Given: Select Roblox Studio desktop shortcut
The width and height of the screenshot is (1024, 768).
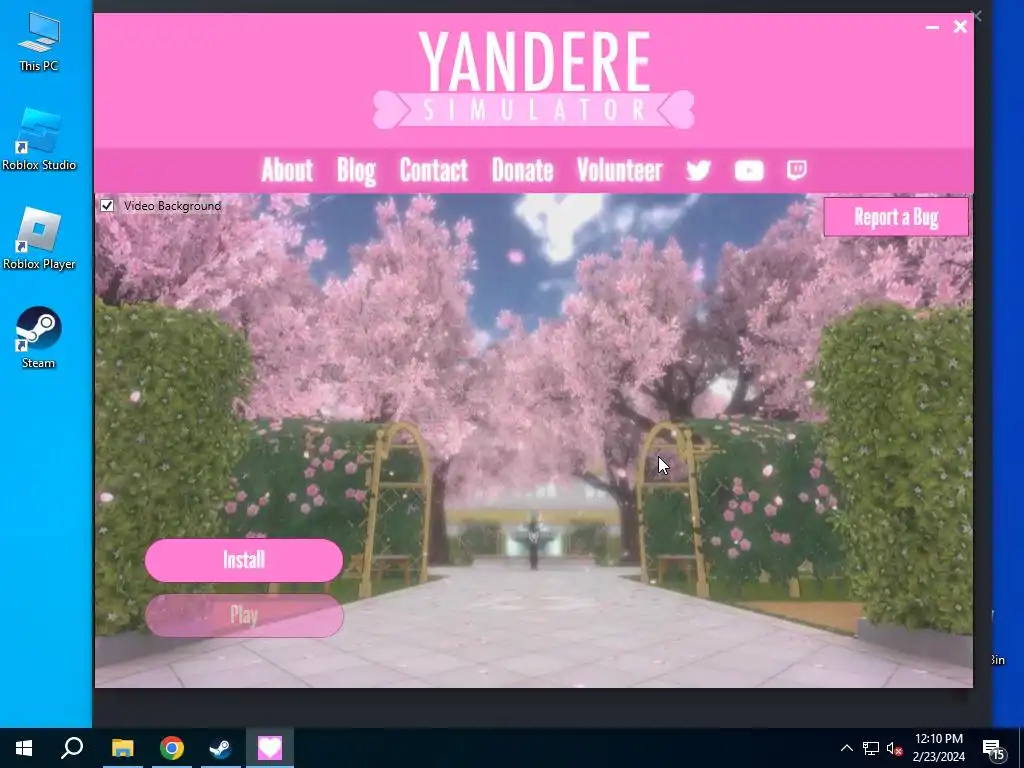Looking at the screenshot, I should [x=39, y=140].
